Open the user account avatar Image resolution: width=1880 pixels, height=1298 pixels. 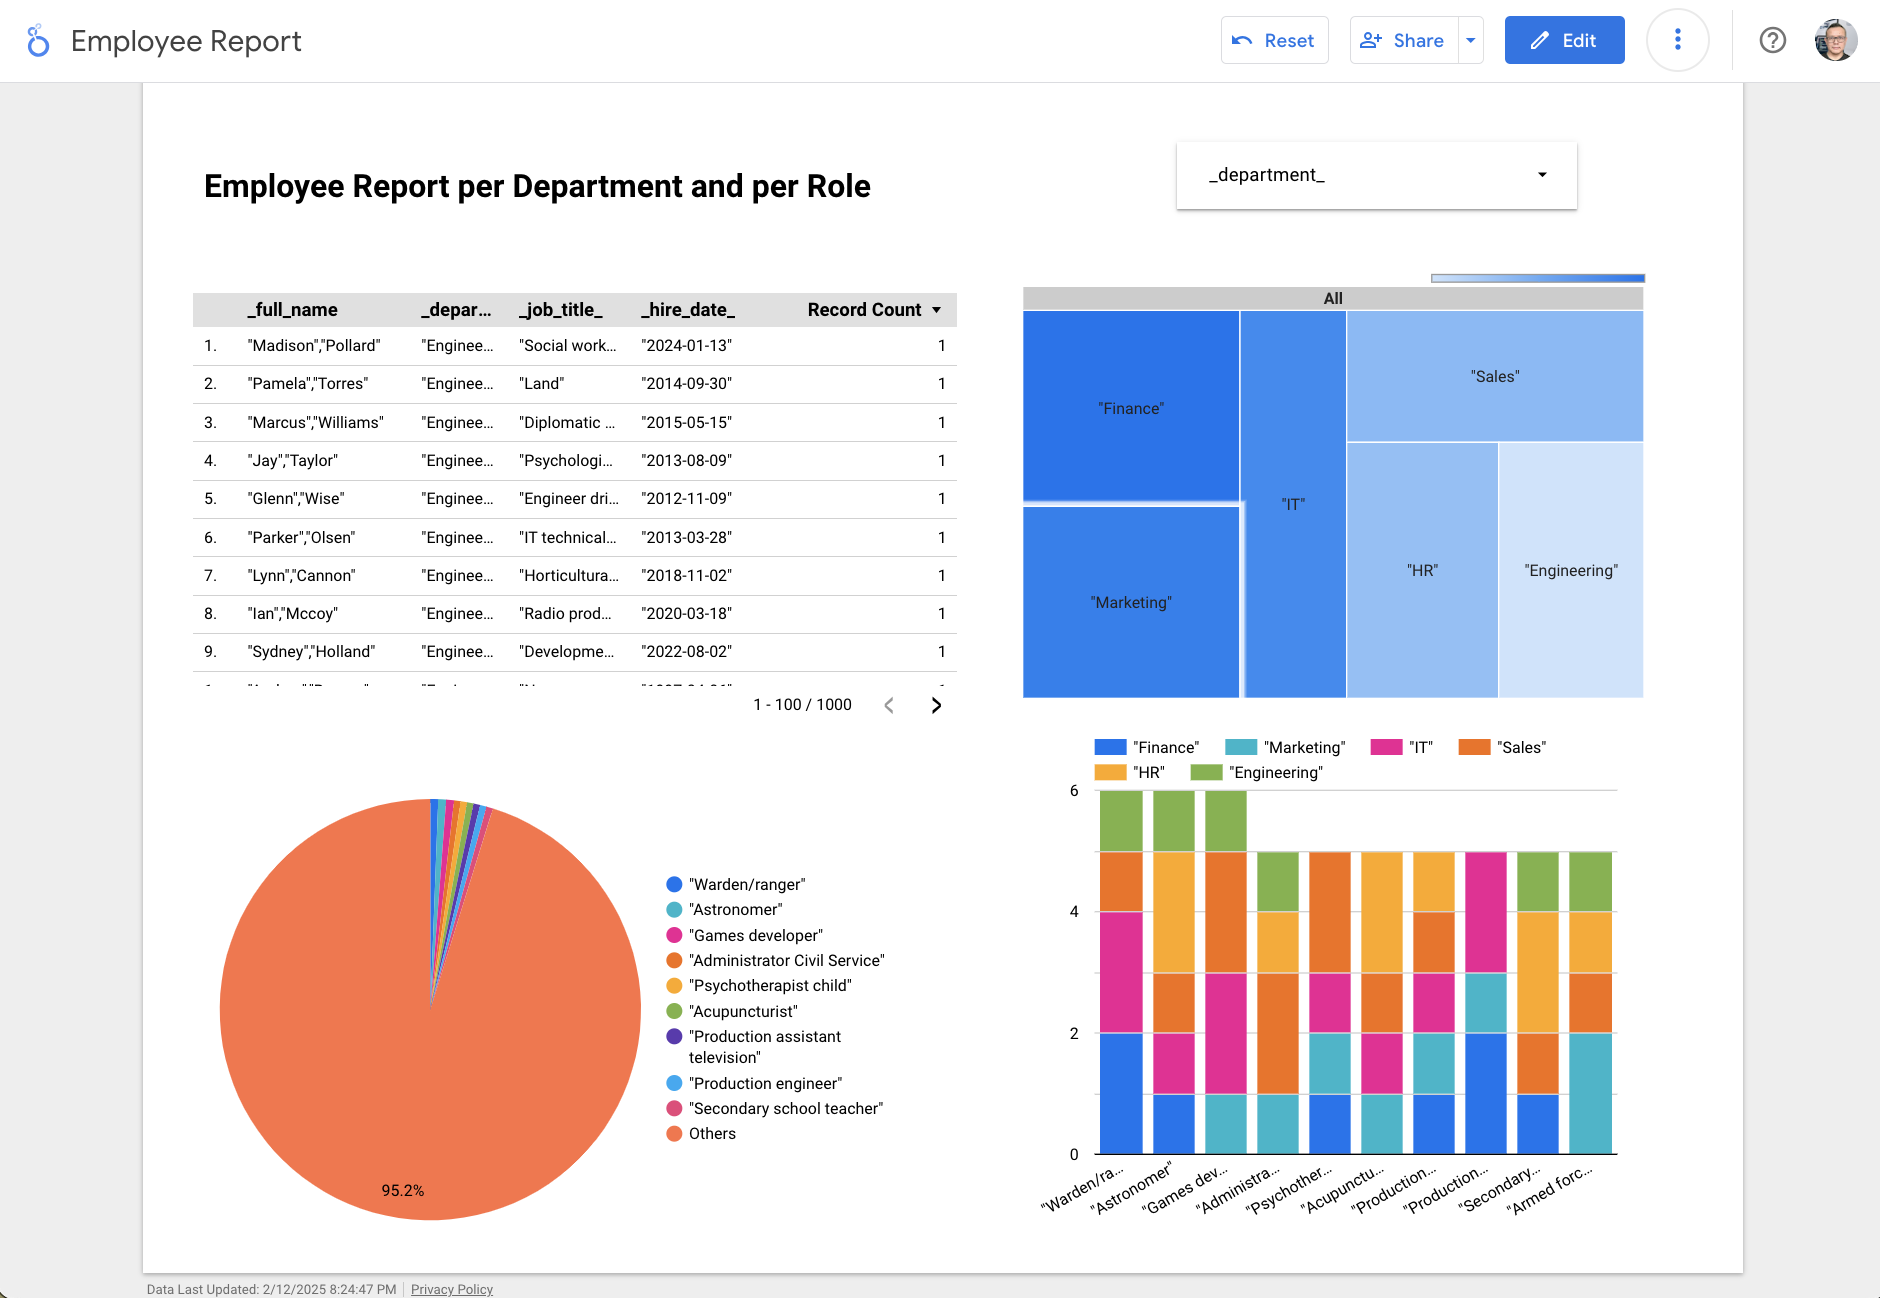[x=1835, y=40]
